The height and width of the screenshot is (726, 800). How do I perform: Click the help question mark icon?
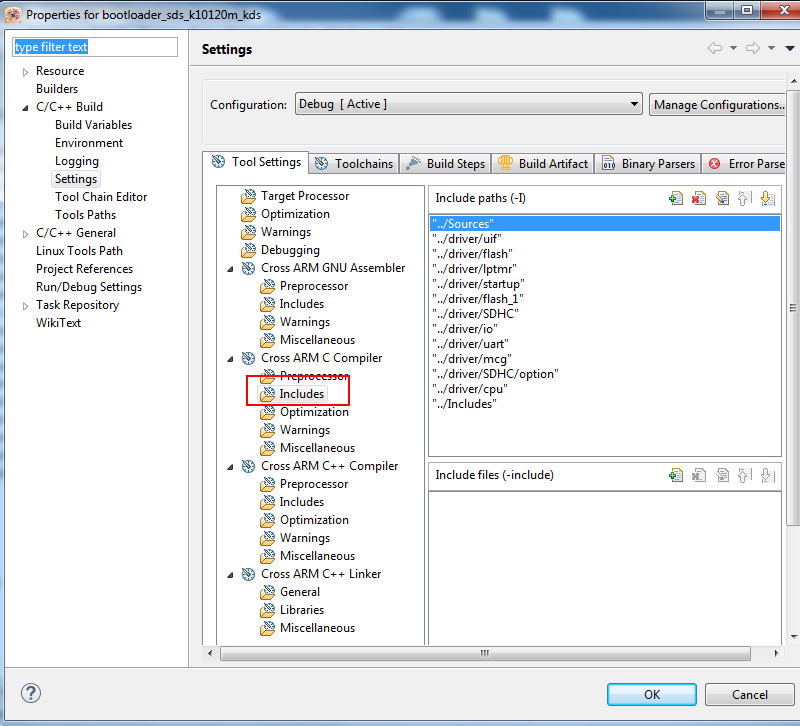[x=31, y=693]
